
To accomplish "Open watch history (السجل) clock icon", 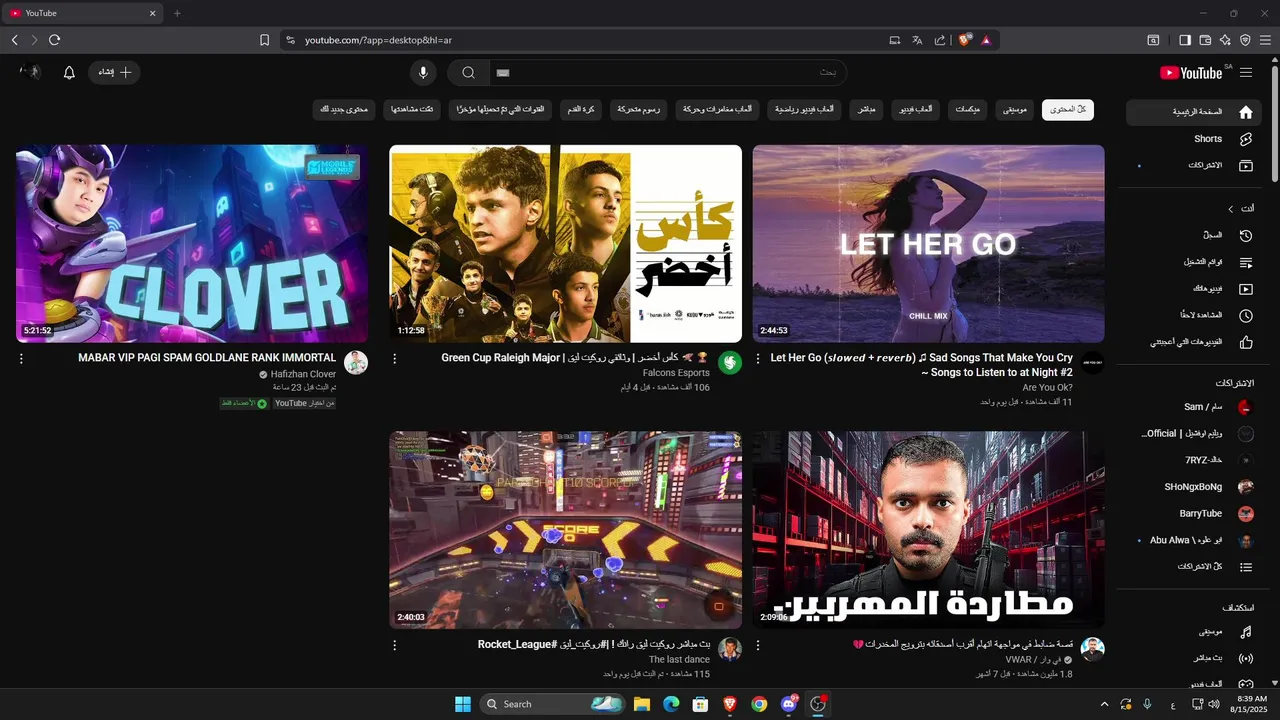I will click(1246, 235).
